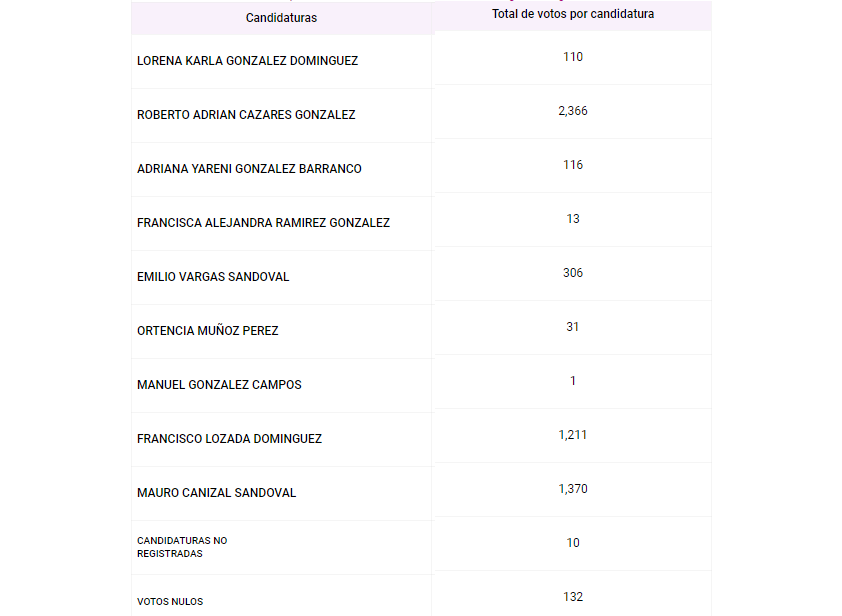Select candidate ROBERTO ADRIAN CAZARES GONZALEZ
Viewport: 842px width, 616px height.
pos(246,115)
